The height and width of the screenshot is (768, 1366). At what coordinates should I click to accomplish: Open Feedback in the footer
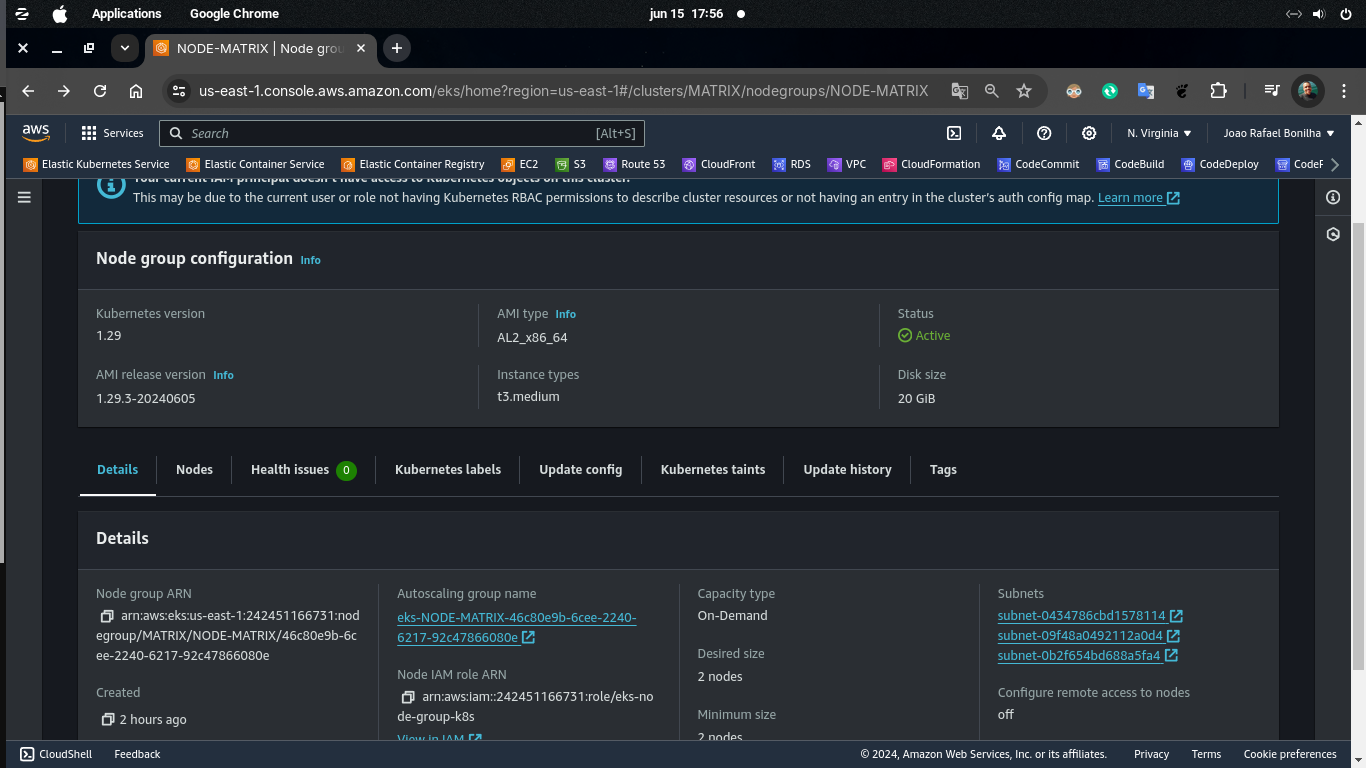[137, 754]
